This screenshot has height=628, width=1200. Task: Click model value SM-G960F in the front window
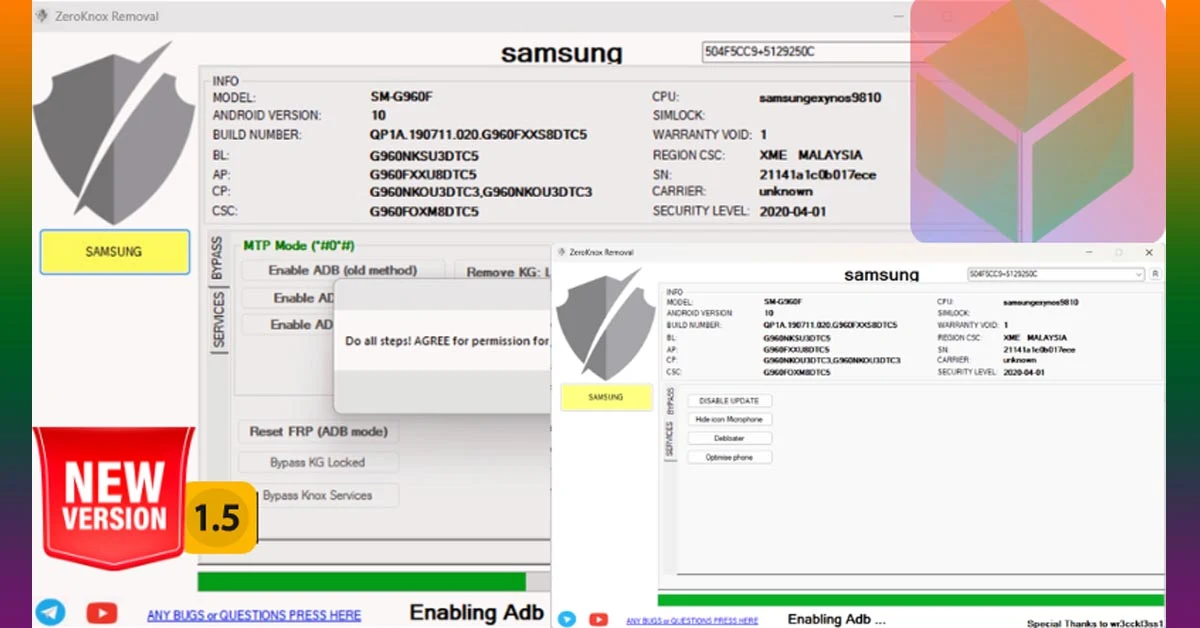pos(781,301)
